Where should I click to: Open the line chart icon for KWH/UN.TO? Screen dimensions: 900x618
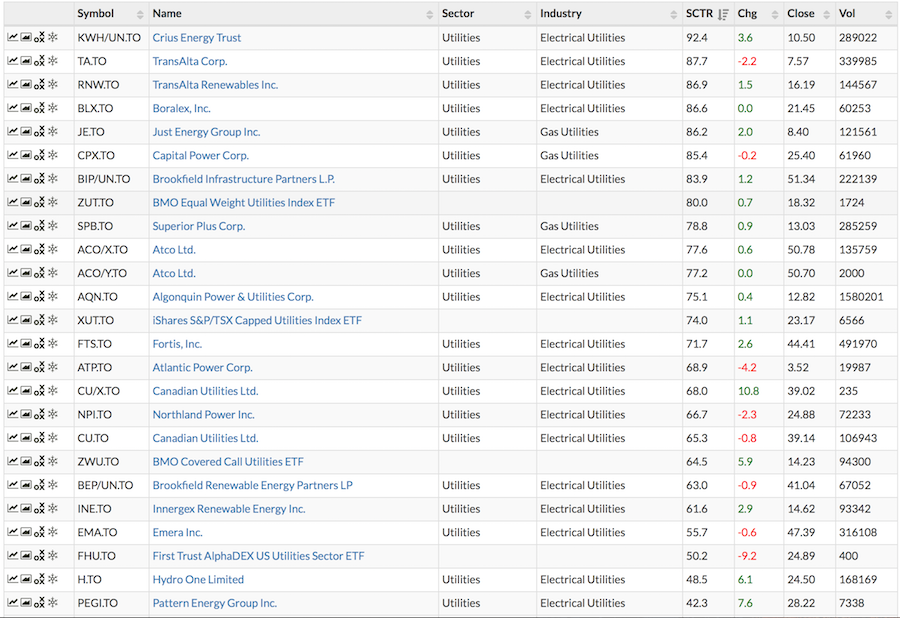[13, 37]
